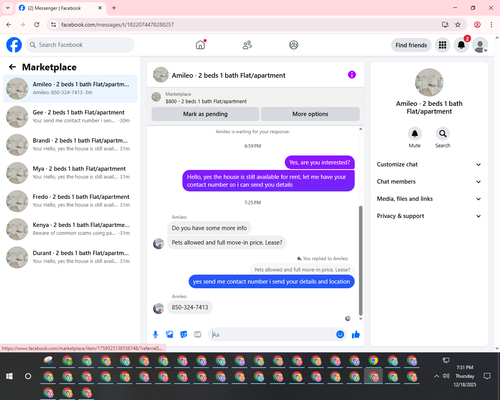500x400 pixels.
Task: Open Chrome three-dot menu
Action: click(491, 25)
